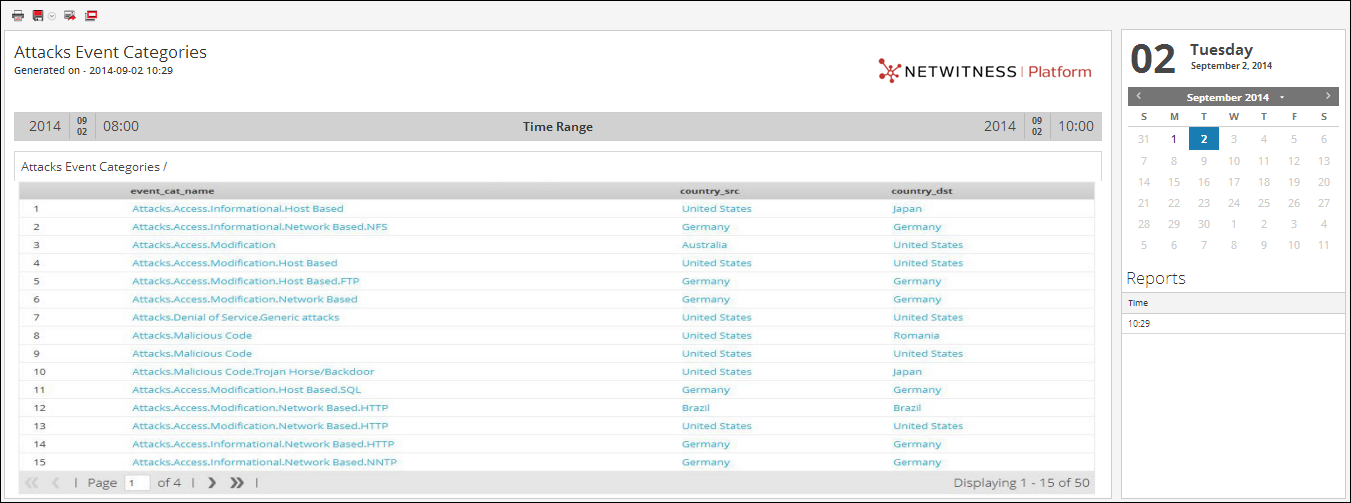The width and height of the screenshot is (1351, 503).
Task: Click the Time column header in Reports
Action: [x=1233, y=303]
